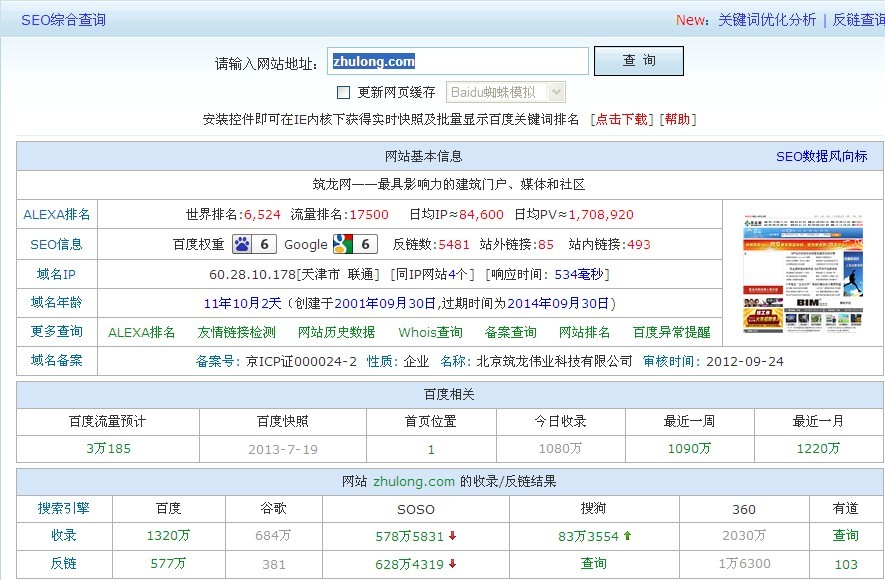Click the ALEXA排名 row label

pos(56,214)
